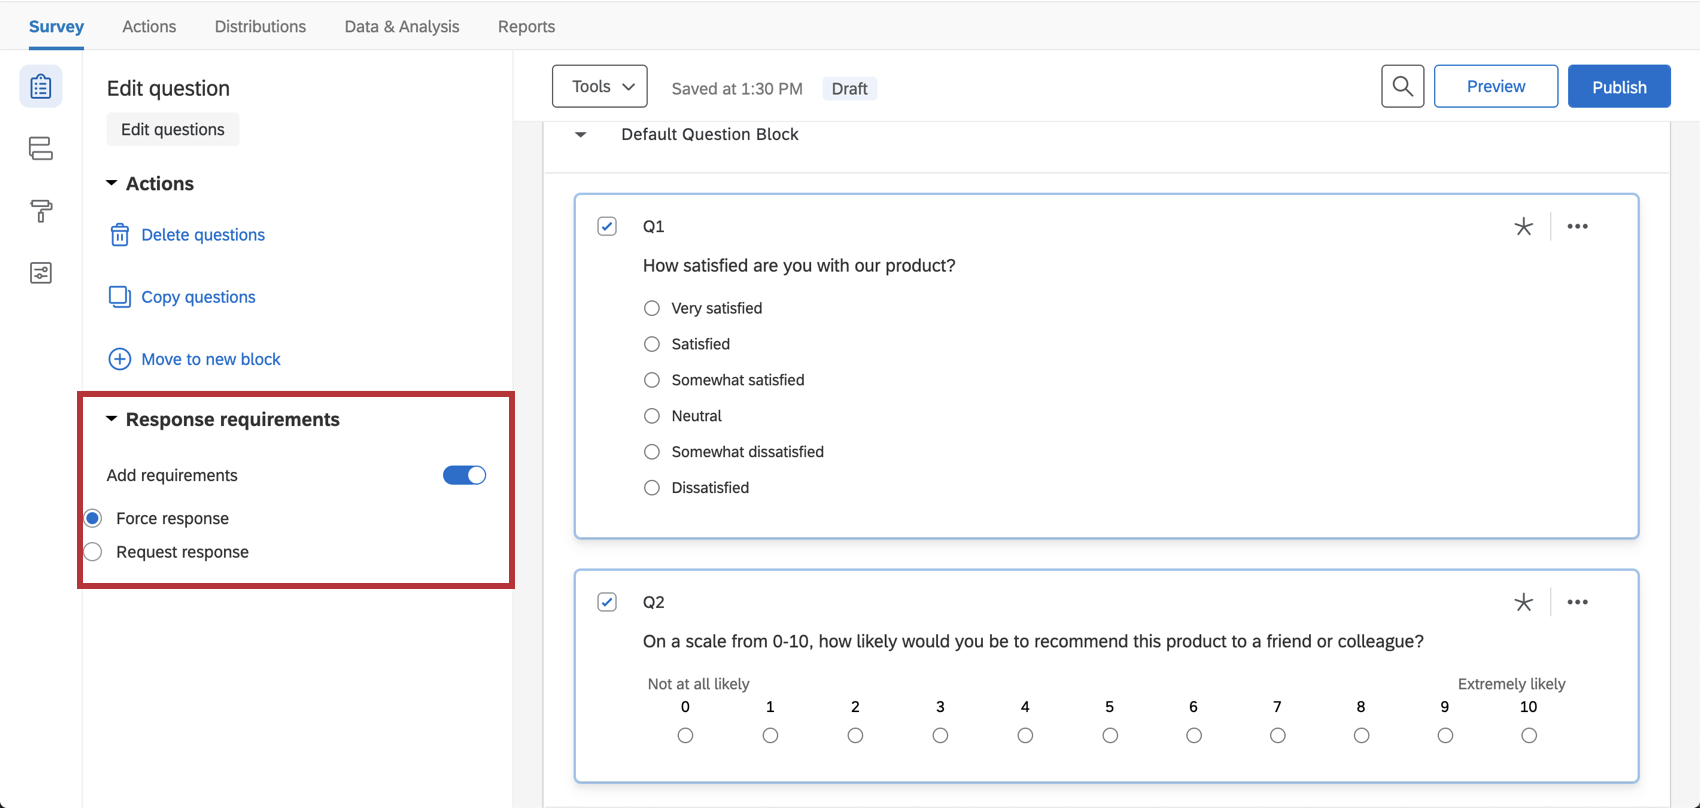The height and width of the screenshot is (808, 1700).
Task: Select rating 5 on the Q2 scale
Action: [1110, 736]
